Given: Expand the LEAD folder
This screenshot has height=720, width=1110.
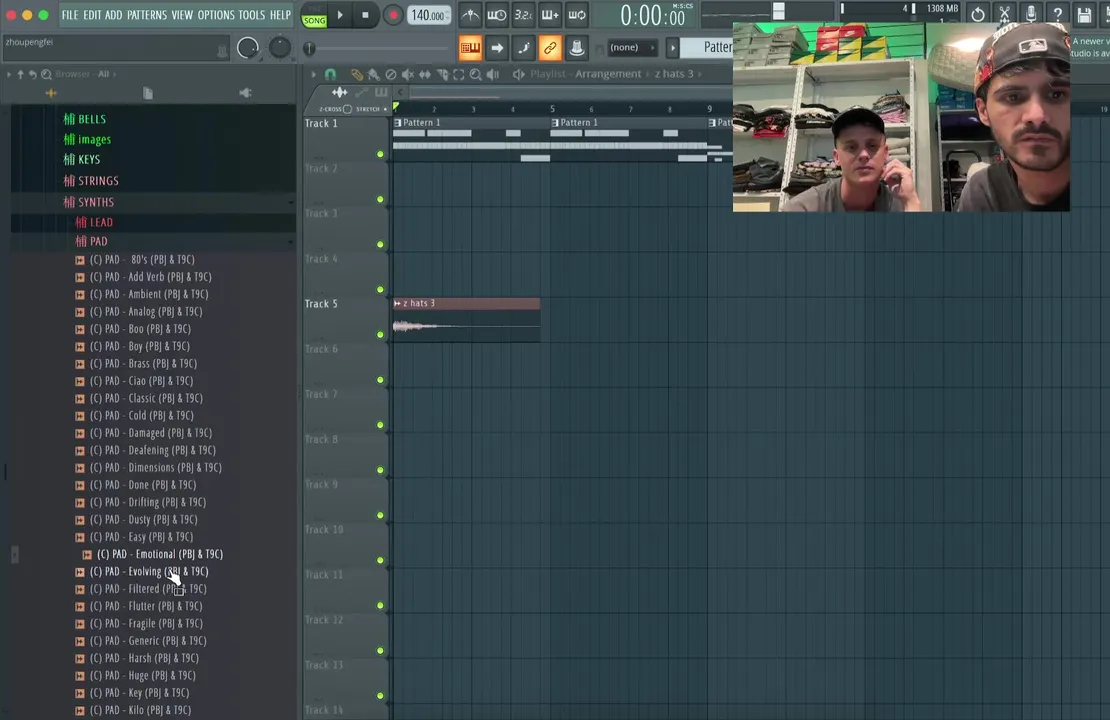Looking at the screenshot, I should coord(94,222).
